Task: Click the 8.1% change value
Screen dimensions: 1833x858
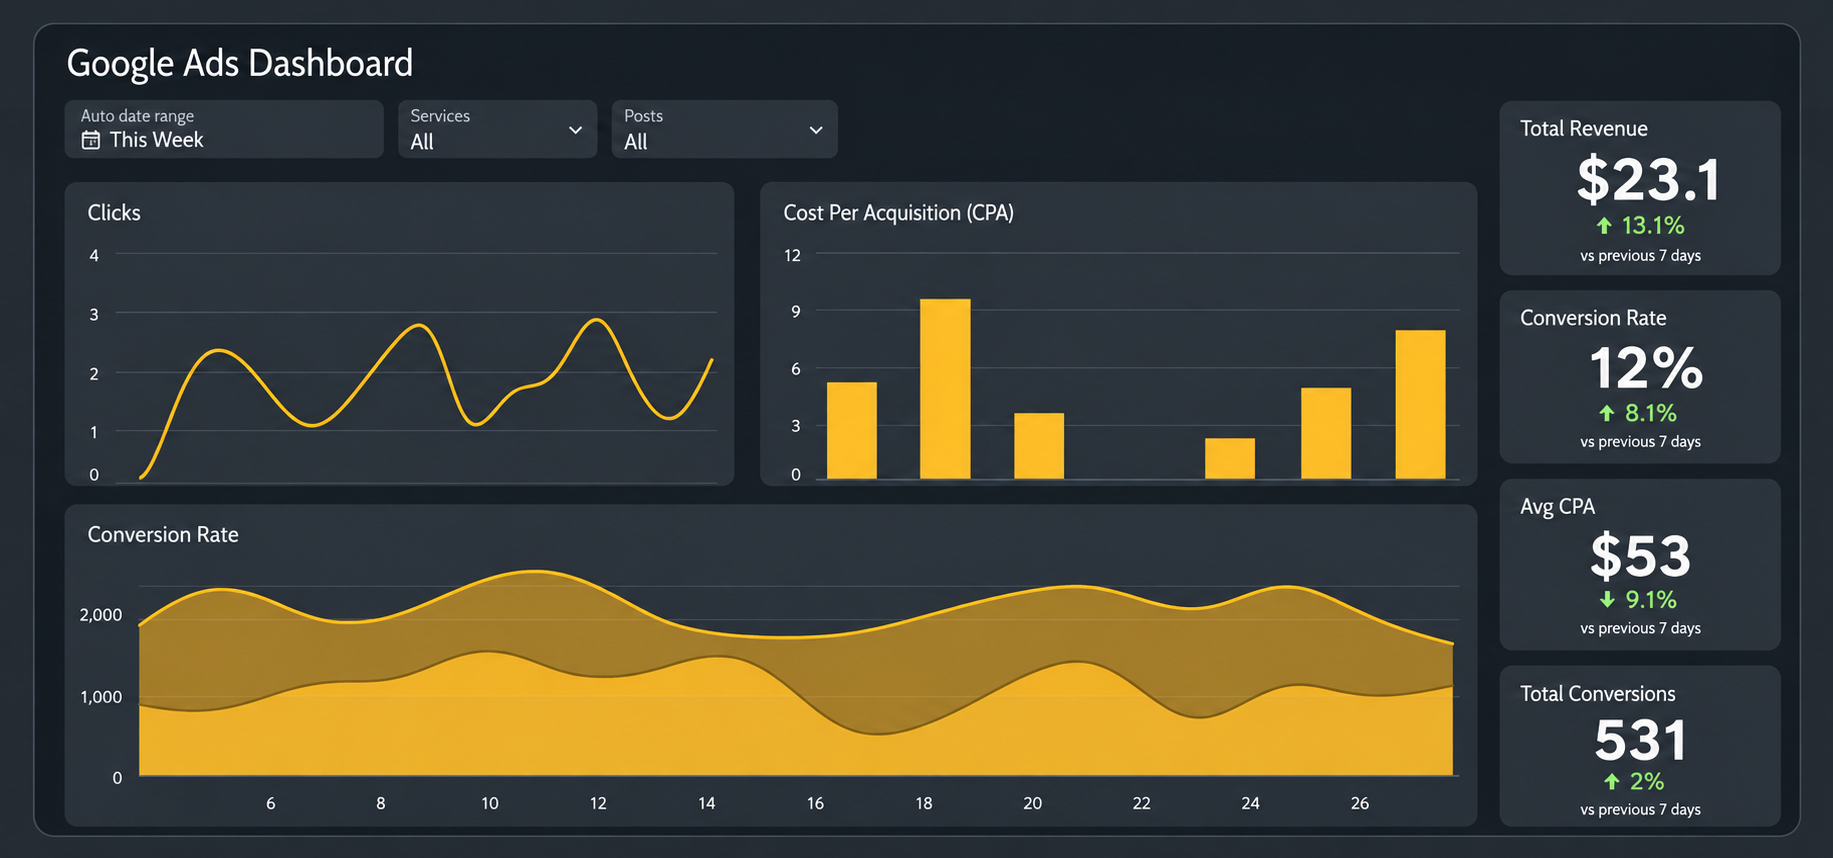Action: (1651, 413)
